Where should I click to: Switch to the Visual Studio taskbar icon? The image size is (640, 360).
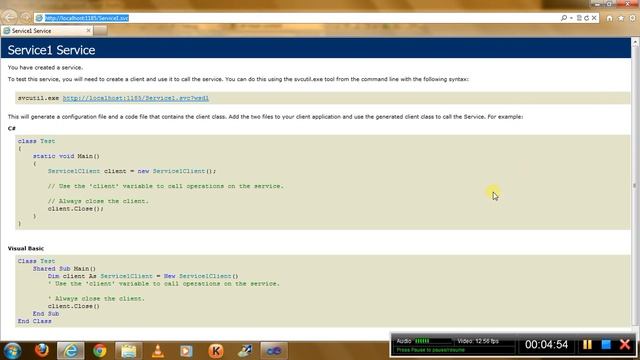tap(274, 351)
